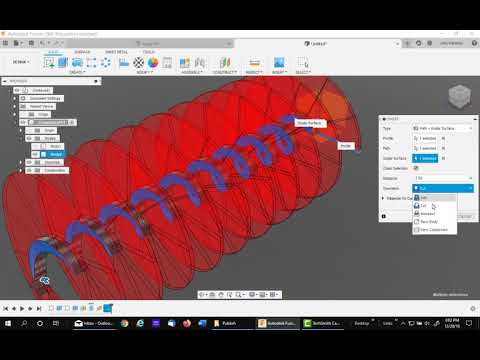The width and height of the screenshot is (480, 360).
Task: Expand the Construction folder node
Action: [x=21, y=170]
